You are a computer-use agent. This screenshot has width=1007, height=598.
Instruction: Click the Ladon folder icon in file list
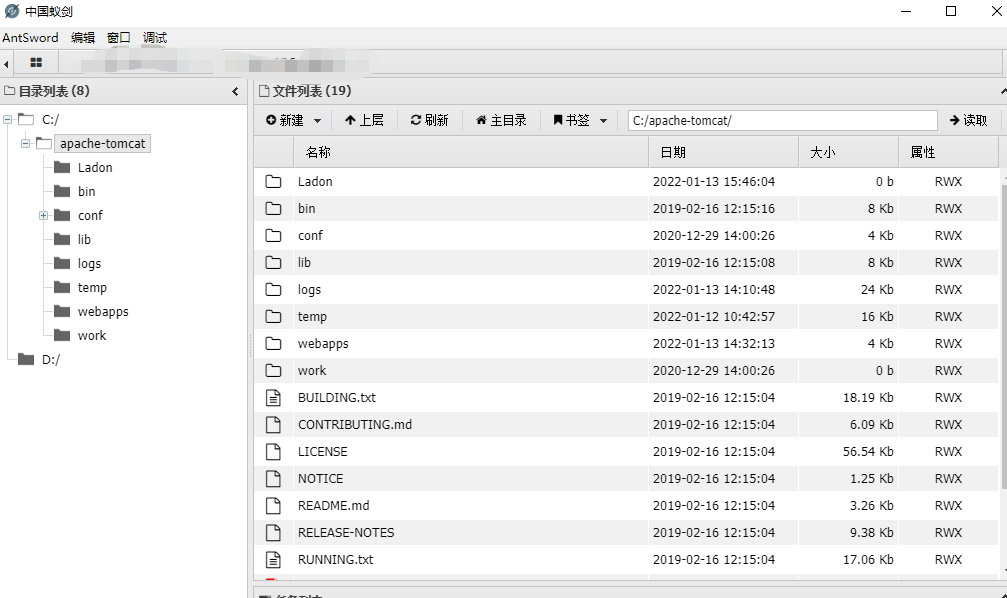(273, 181)
